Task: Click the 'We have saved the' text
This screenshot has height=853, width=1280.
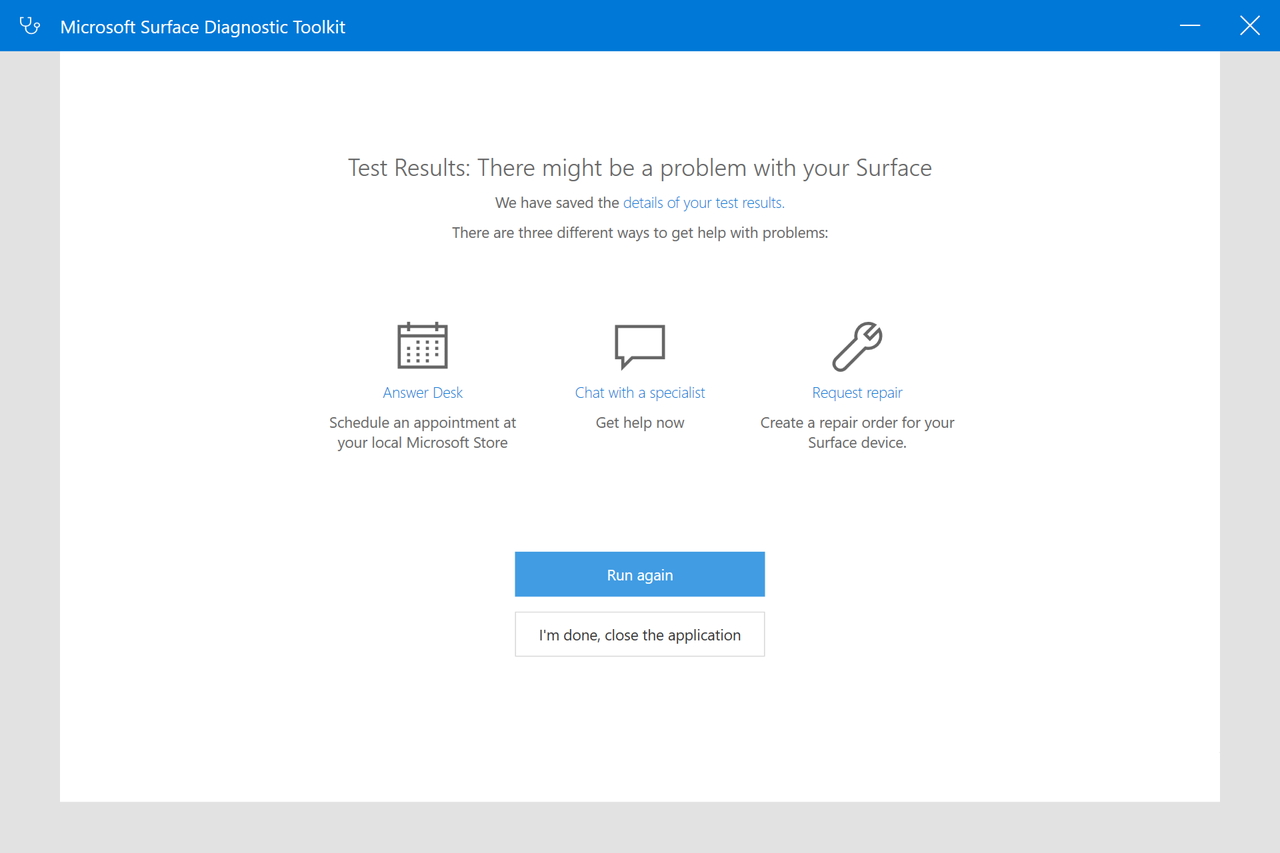Action: 557,203
